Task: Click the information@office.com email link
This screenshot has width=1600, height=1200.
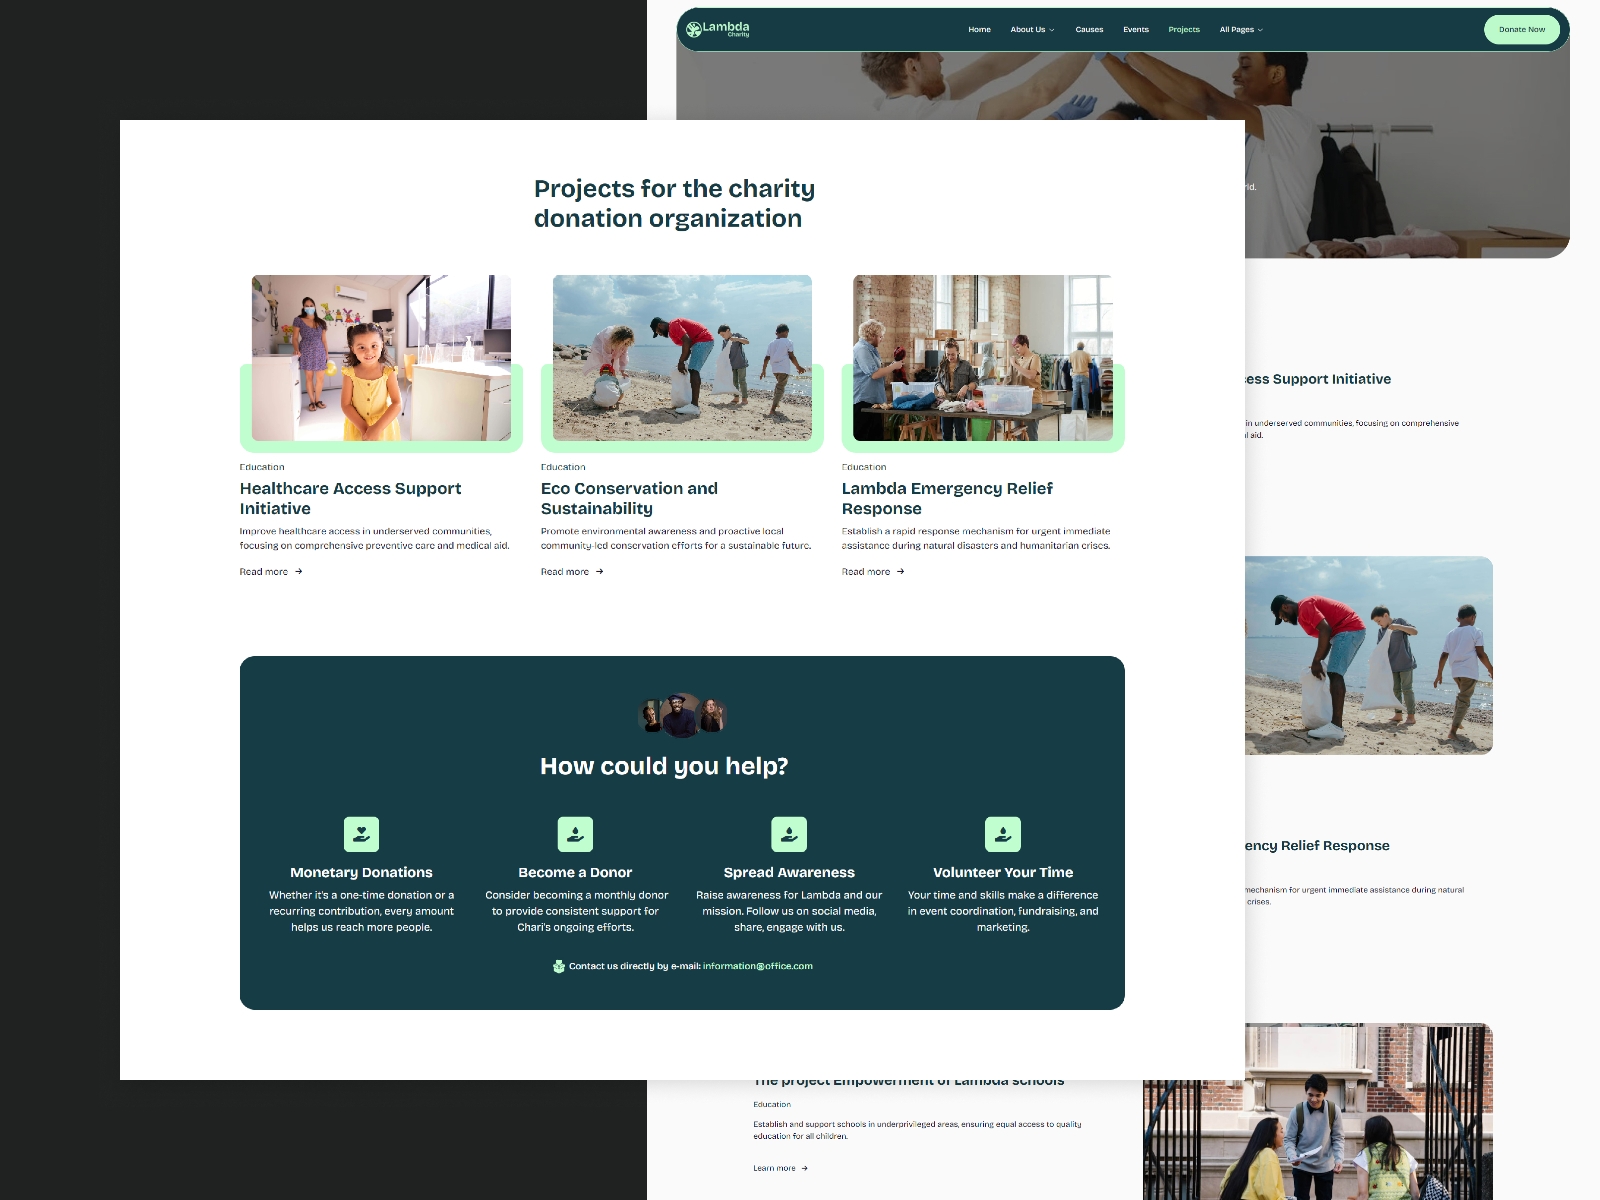Action: click(757, 966)
